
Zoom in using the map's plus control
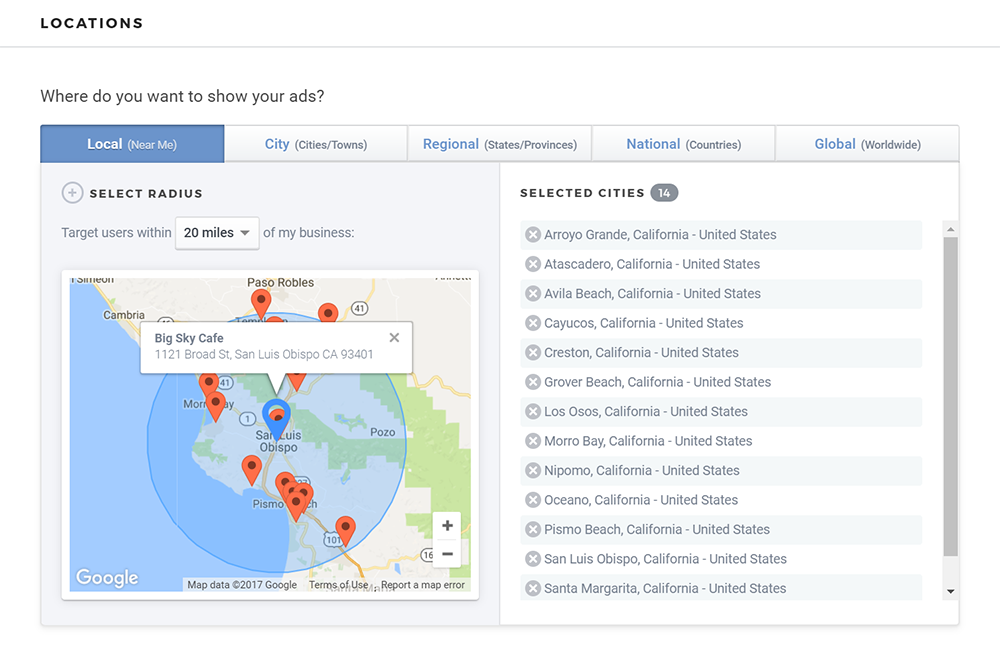[447, 525]
